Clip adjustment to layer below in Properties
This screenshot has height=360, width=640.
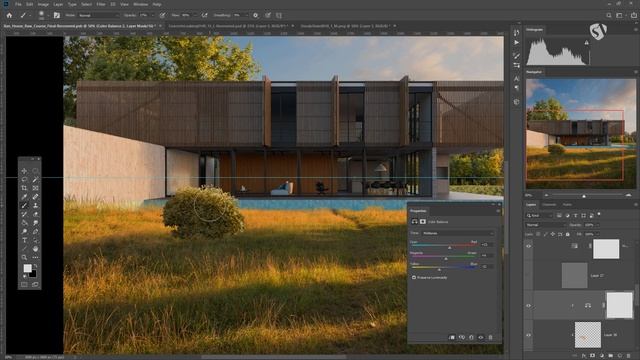point(452,338)
